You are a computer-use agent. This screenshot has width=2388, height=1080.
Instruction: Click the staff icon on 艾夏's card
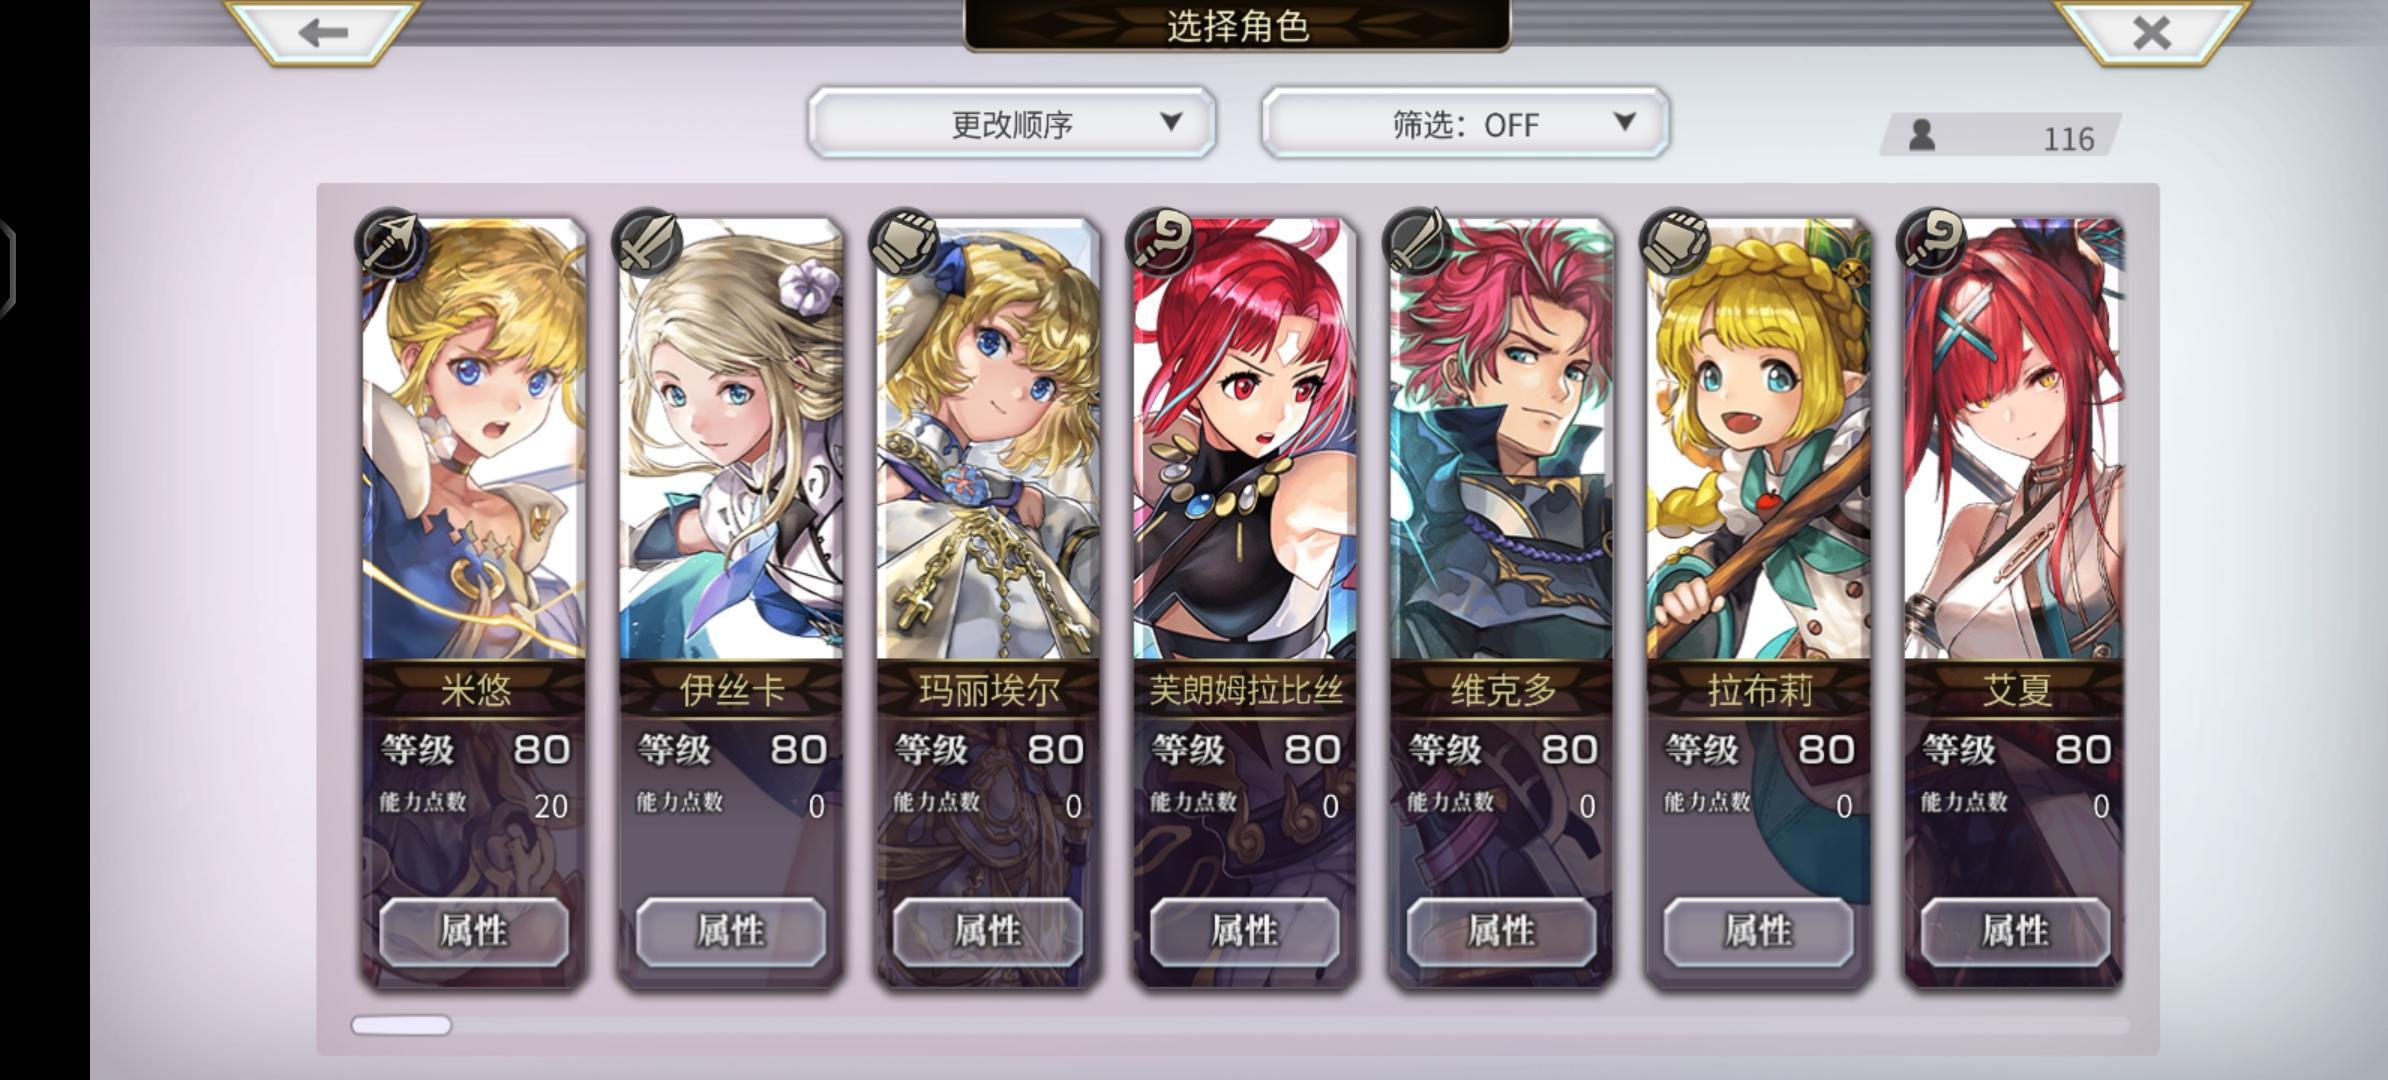(x=1932, y=243)
